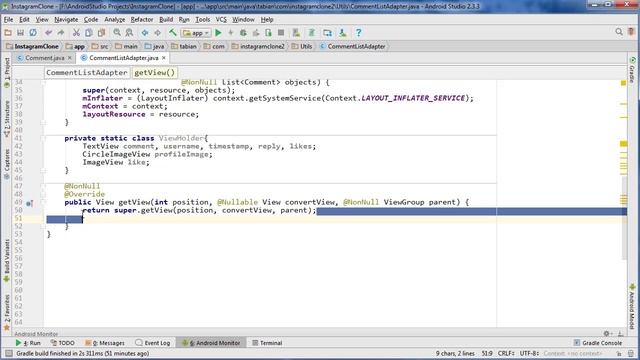This screenshot has height=360, width=640.
Task: Click the Undo arrow icon
Action: 49,33
